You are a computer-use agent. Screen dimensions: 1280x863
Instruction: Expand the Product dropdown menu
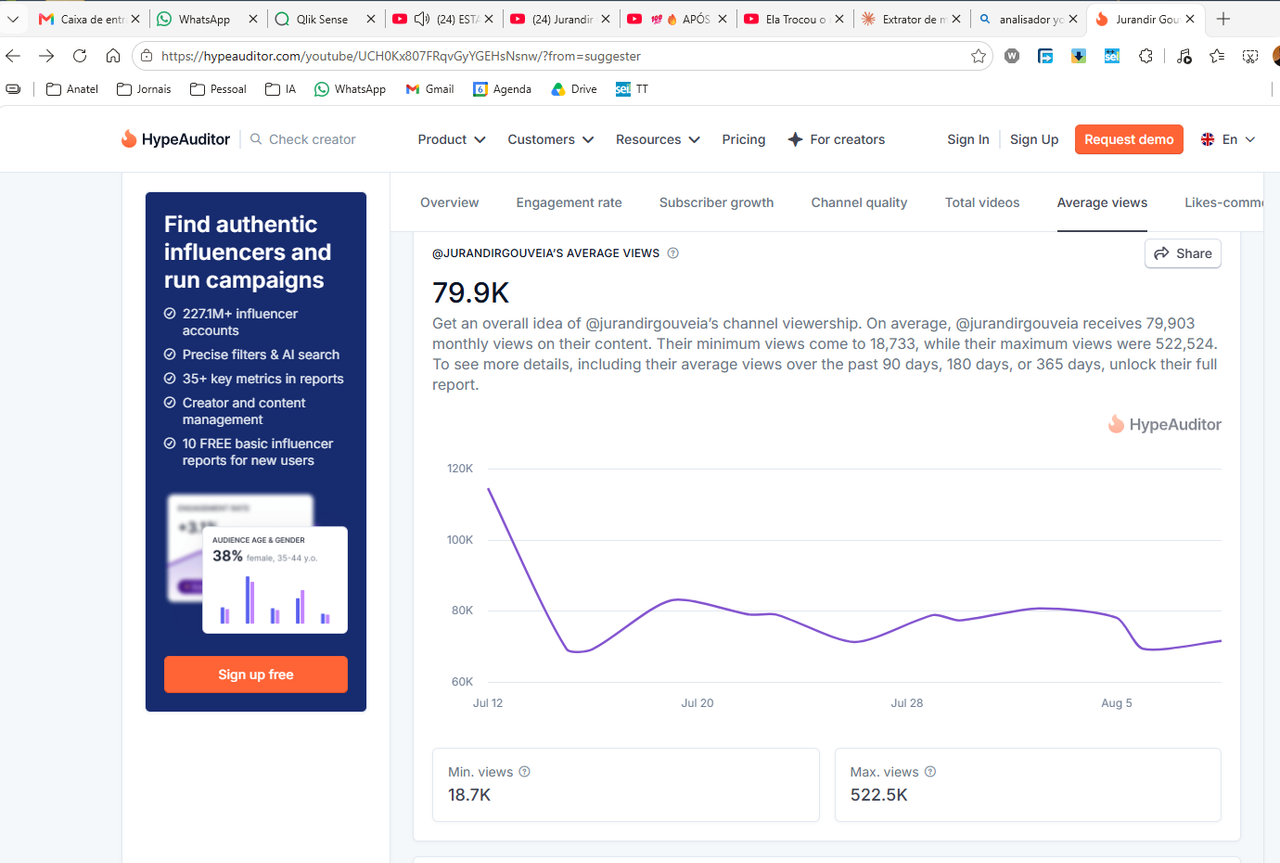pyautogui.click(x=452, y=139)
